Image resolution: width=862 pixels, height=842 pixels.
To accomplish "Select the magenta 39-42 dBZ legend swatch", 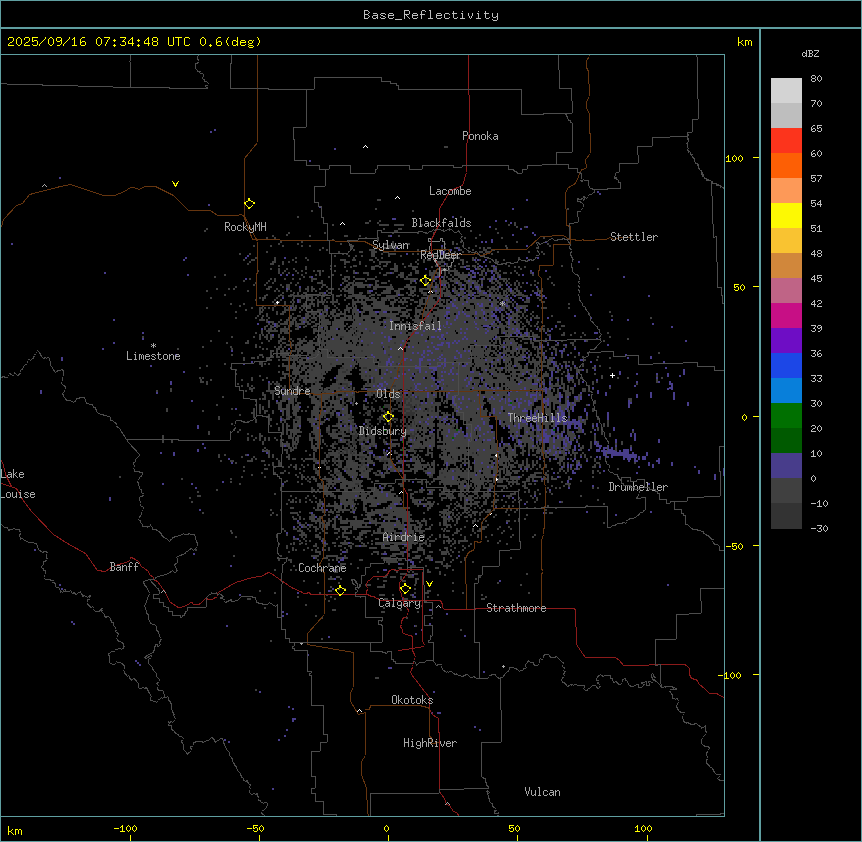I will [786, 315].
